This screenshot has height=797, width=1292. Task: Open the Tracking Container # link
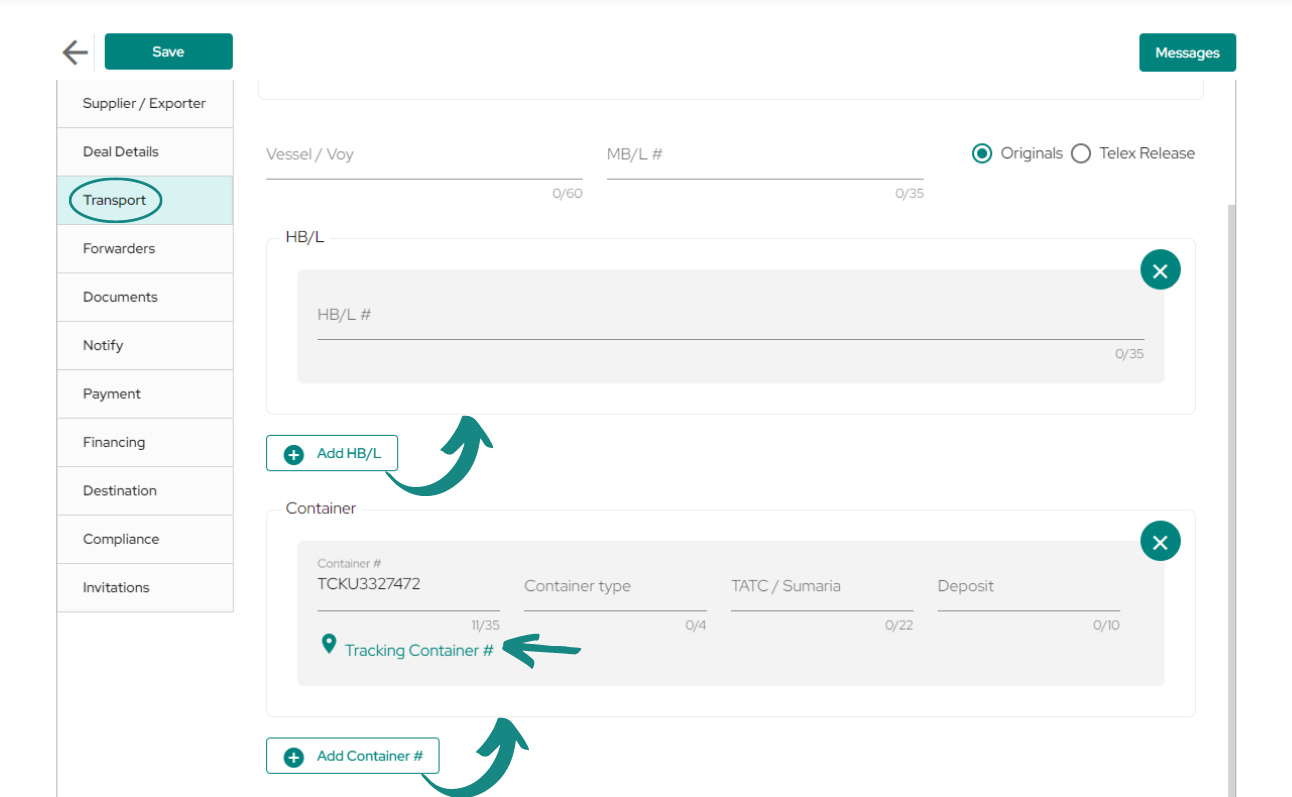(x=419, y=650)
